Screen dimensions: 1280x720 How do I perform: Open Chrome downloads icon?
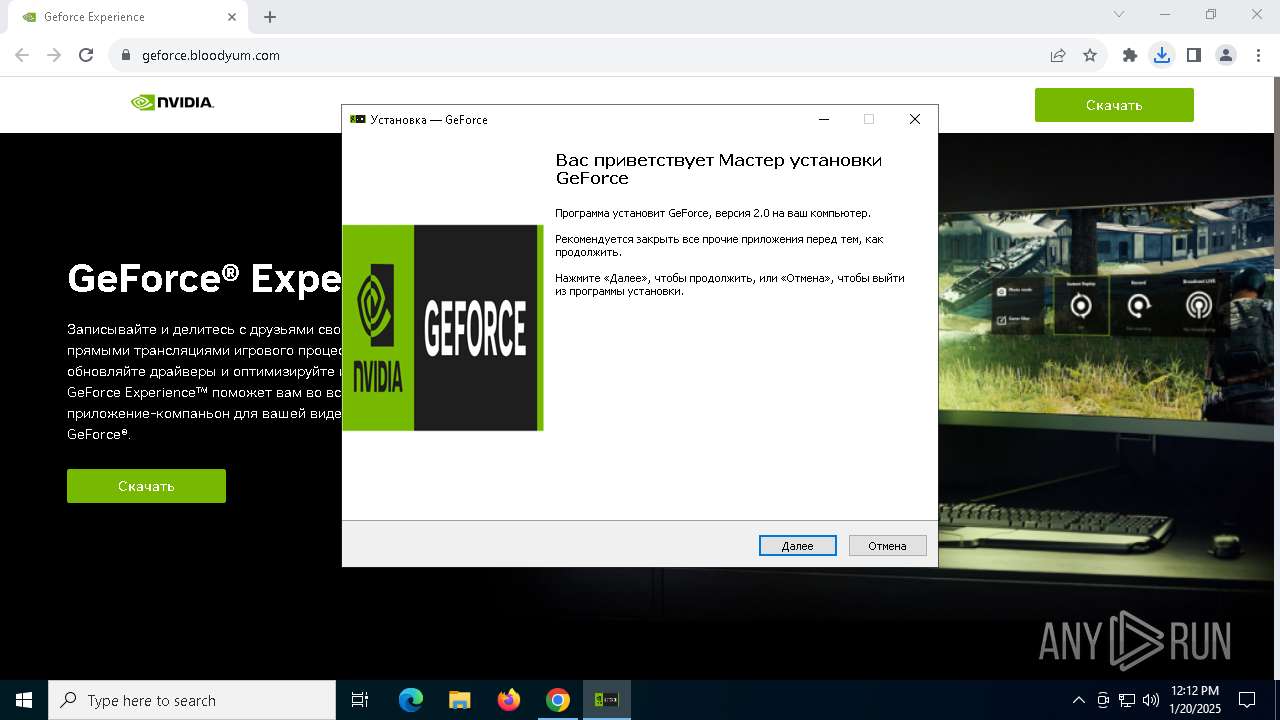[1161, 56]
